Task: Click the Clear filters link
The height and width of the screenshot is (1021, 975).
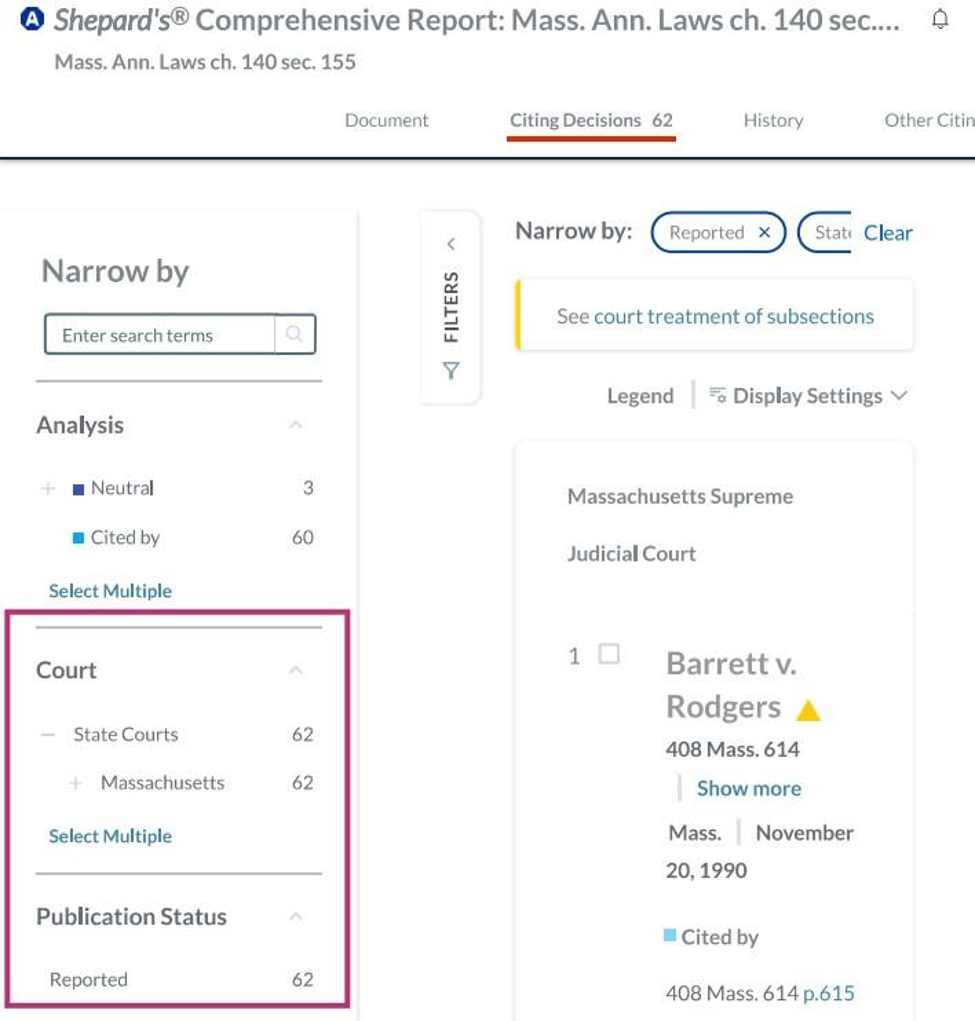Action: 888,232
